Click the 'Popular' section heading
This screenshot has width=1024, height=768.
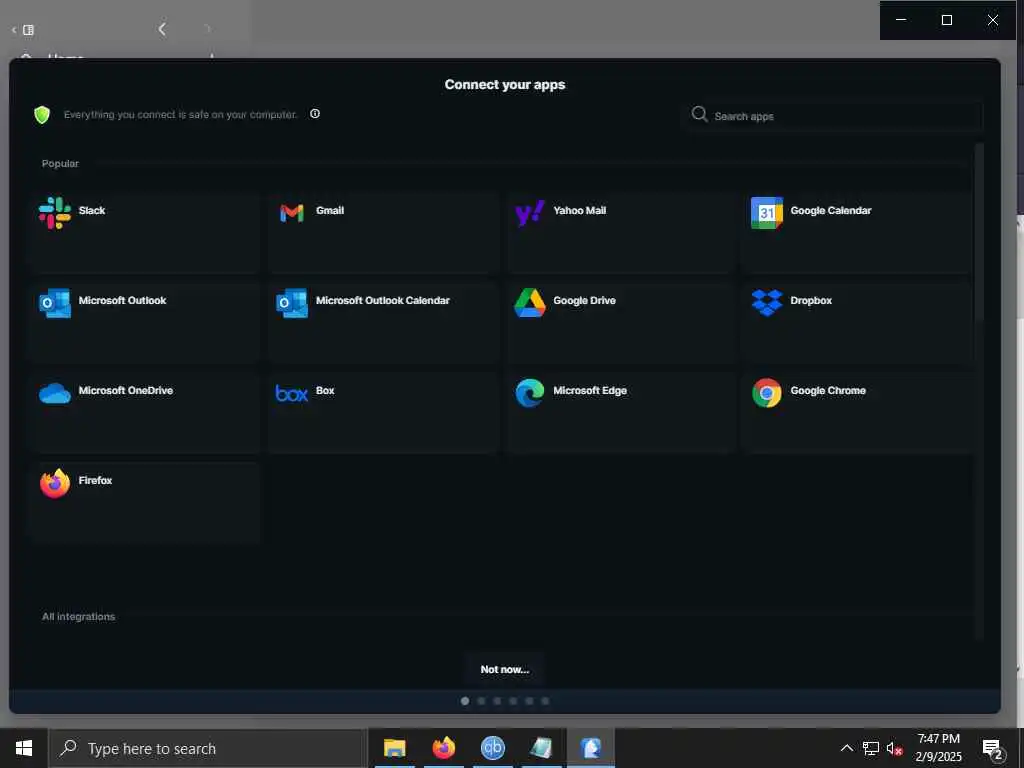[x=60, y=163]
